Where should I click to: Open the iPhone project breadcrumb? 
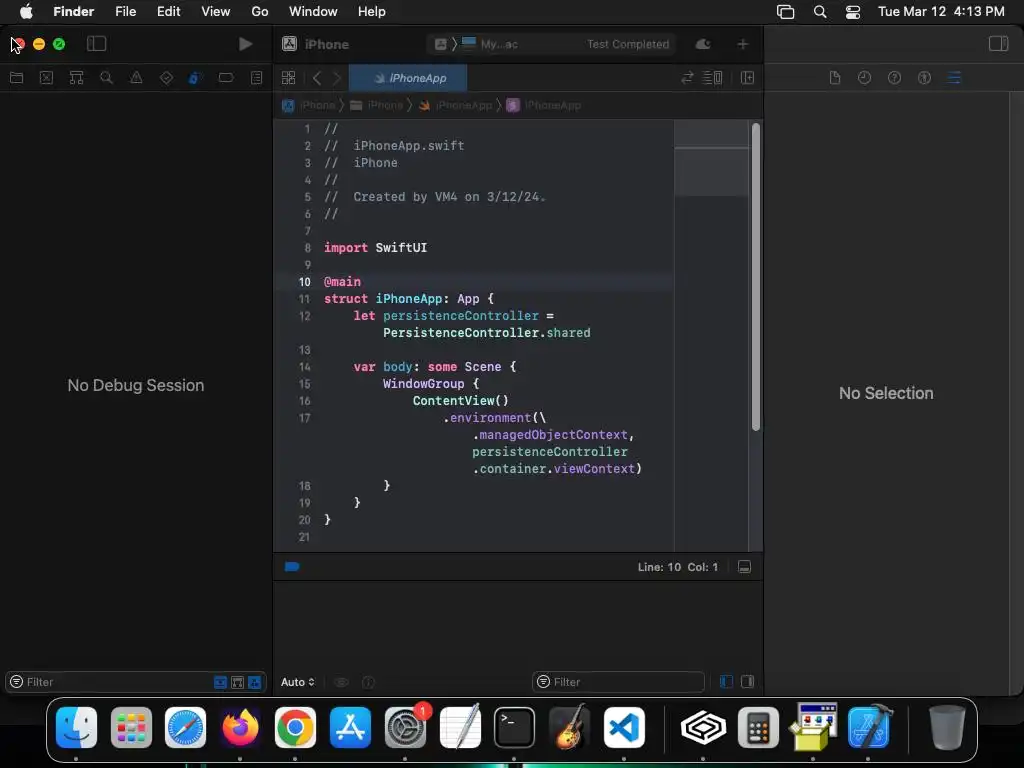(309, 105)
